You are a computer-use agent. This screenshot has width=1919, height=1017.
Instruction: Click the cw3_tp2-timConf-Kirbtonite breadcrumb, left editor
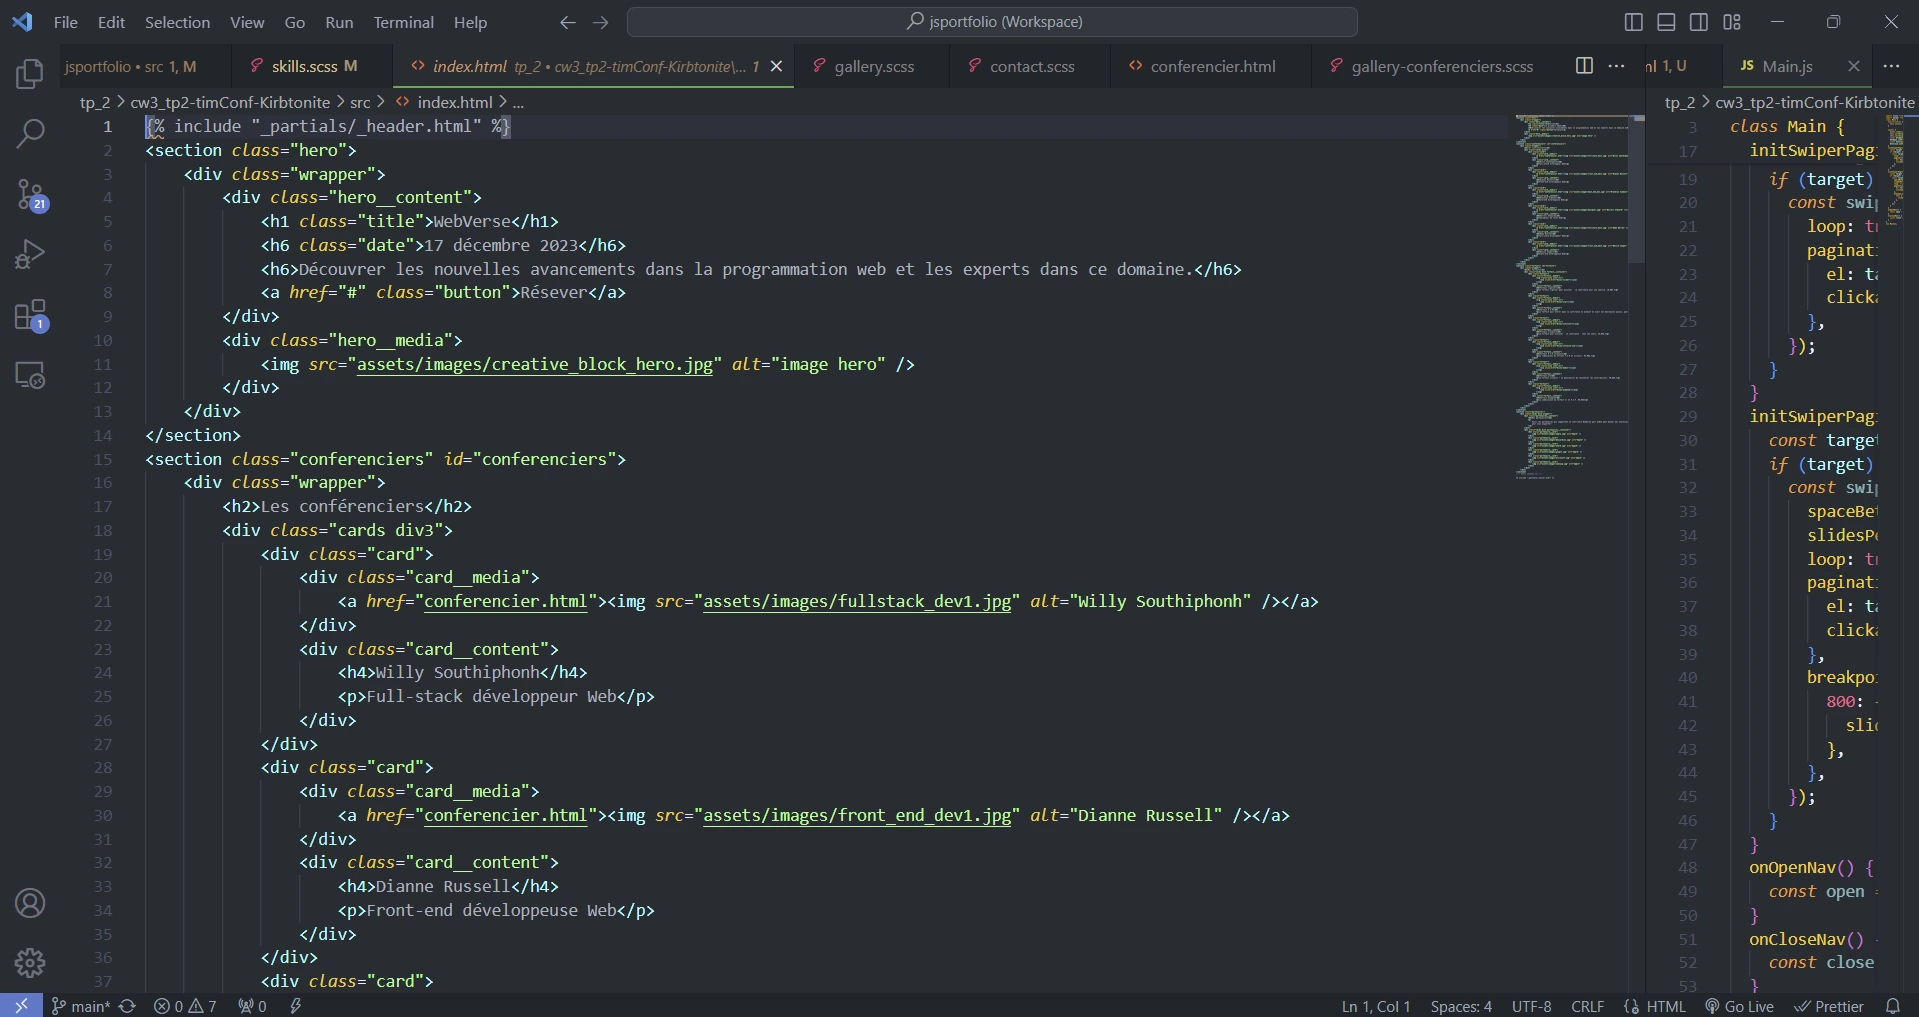[x=230, y=102]
